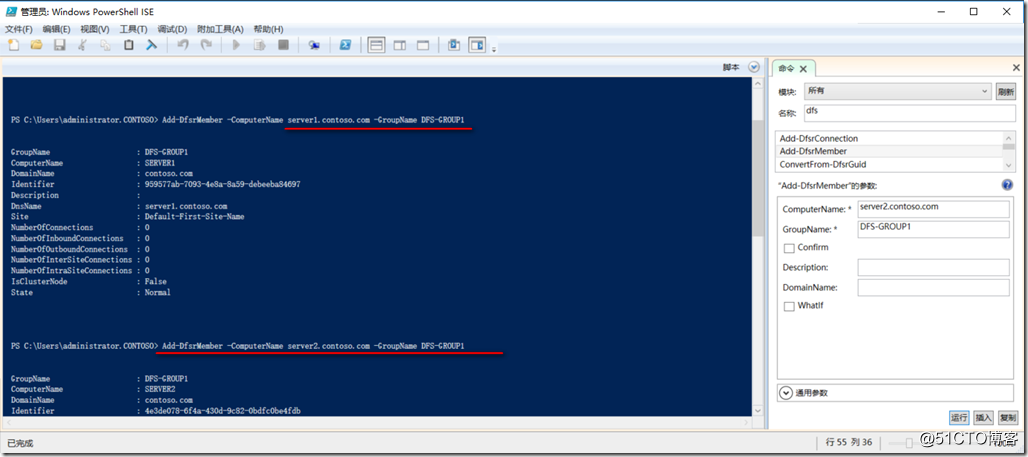
Task: Select Add-DfsrConnection in the command list
Action: [890, 138]
